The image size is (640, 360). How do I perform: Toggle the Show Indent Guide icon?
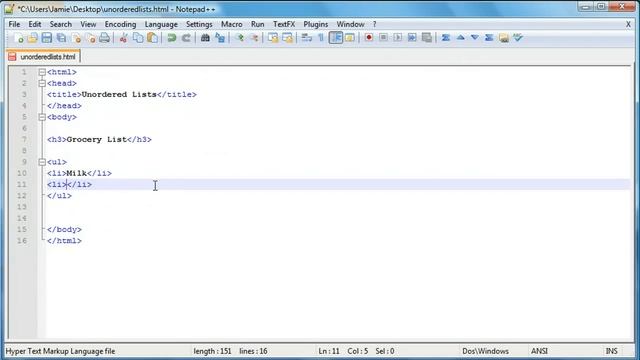pyautogui.click(x=336, y=38)
